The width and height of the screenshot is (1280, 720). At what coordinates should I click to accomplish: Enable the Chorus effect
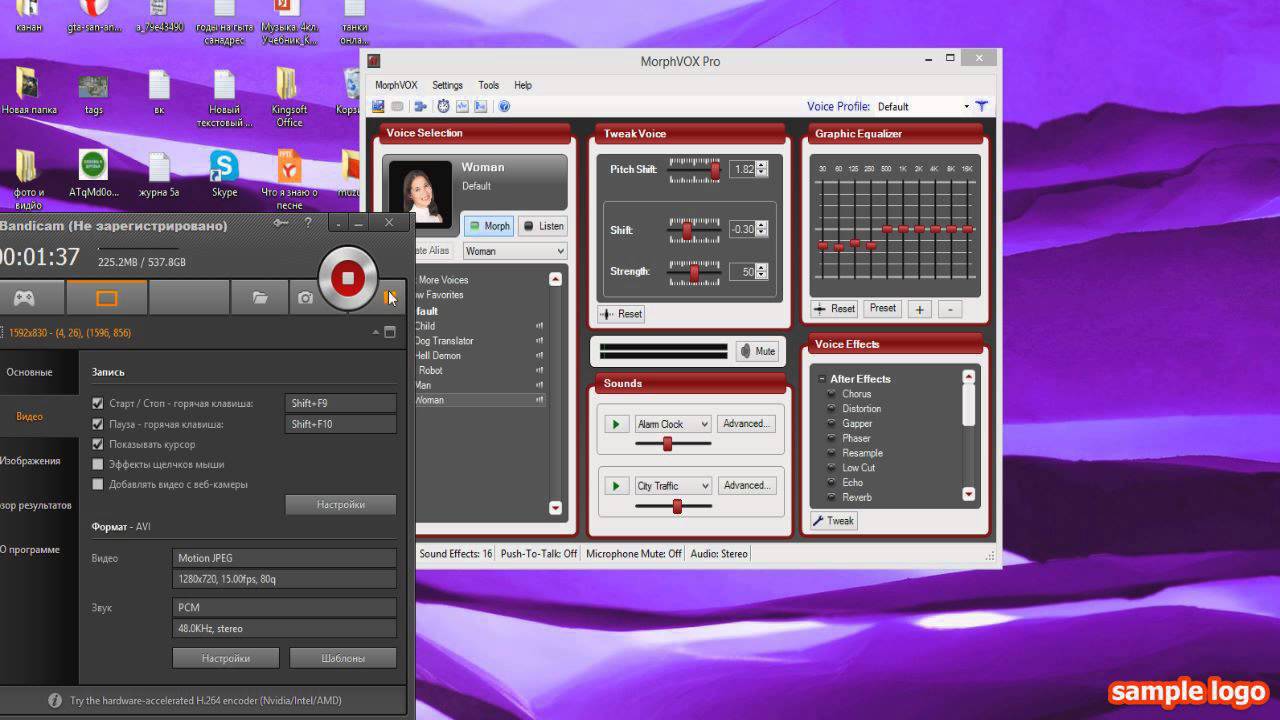[x=831, y=394]
